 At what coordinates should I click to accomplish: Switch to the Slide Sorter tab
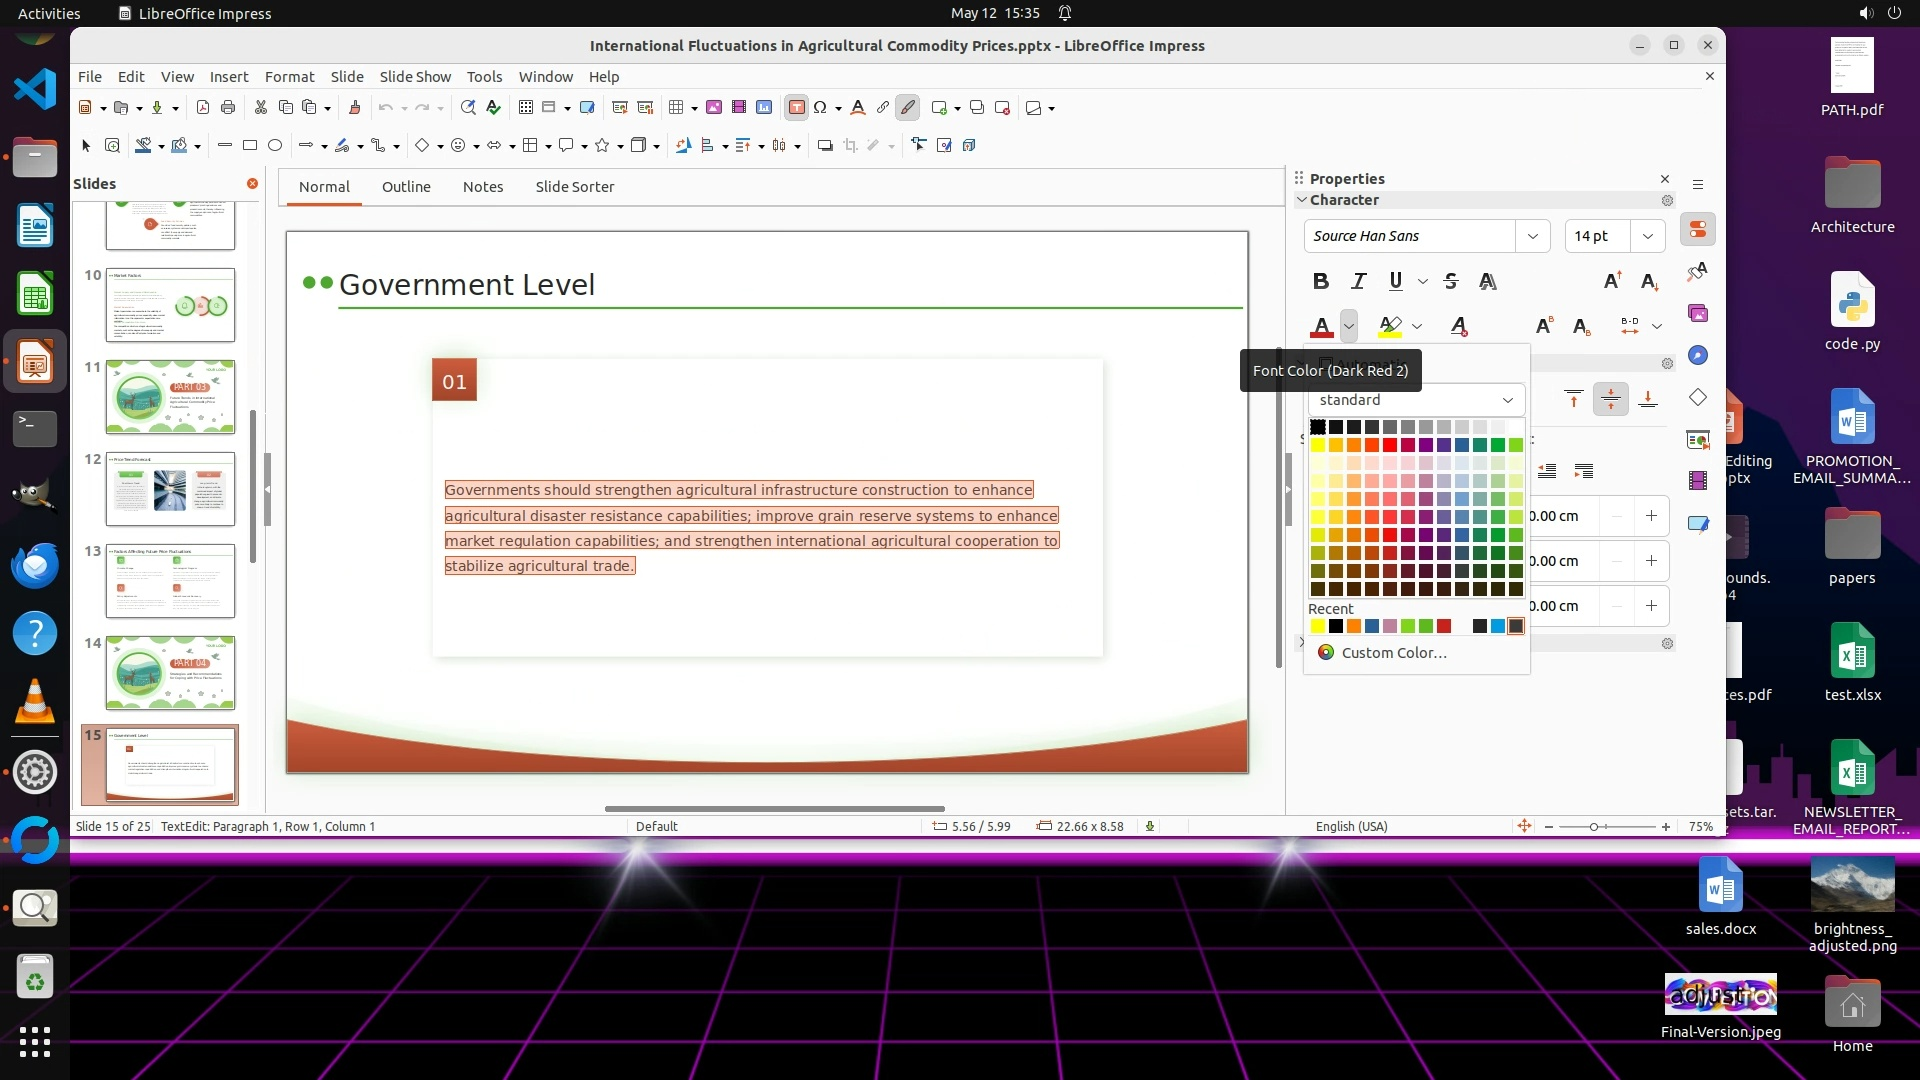tap(574, 187)
